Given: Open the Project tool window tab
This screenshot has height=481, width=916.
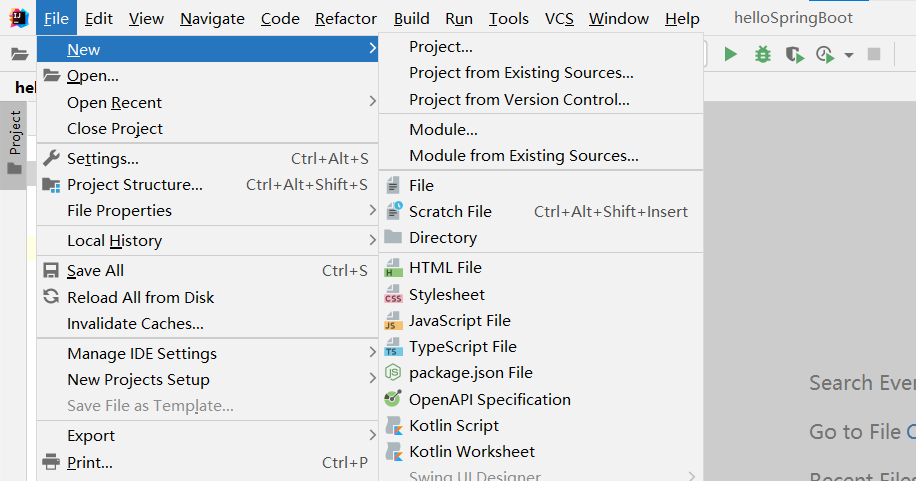Looking at the screenshot, I should (x=15, y=133).
